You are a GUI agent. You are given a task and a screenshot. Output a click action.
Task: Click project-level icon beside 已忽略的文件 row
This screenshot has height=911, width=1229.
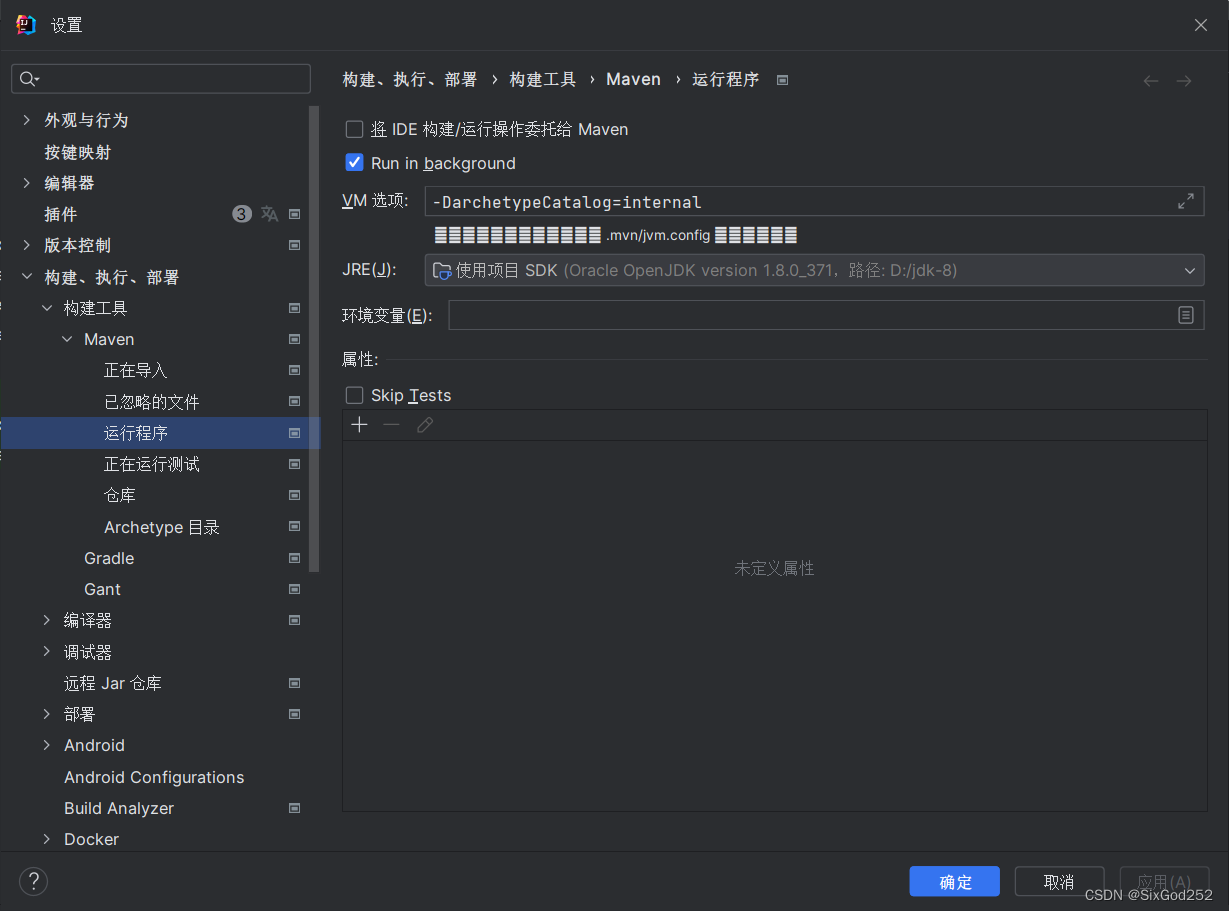(295, 401)
